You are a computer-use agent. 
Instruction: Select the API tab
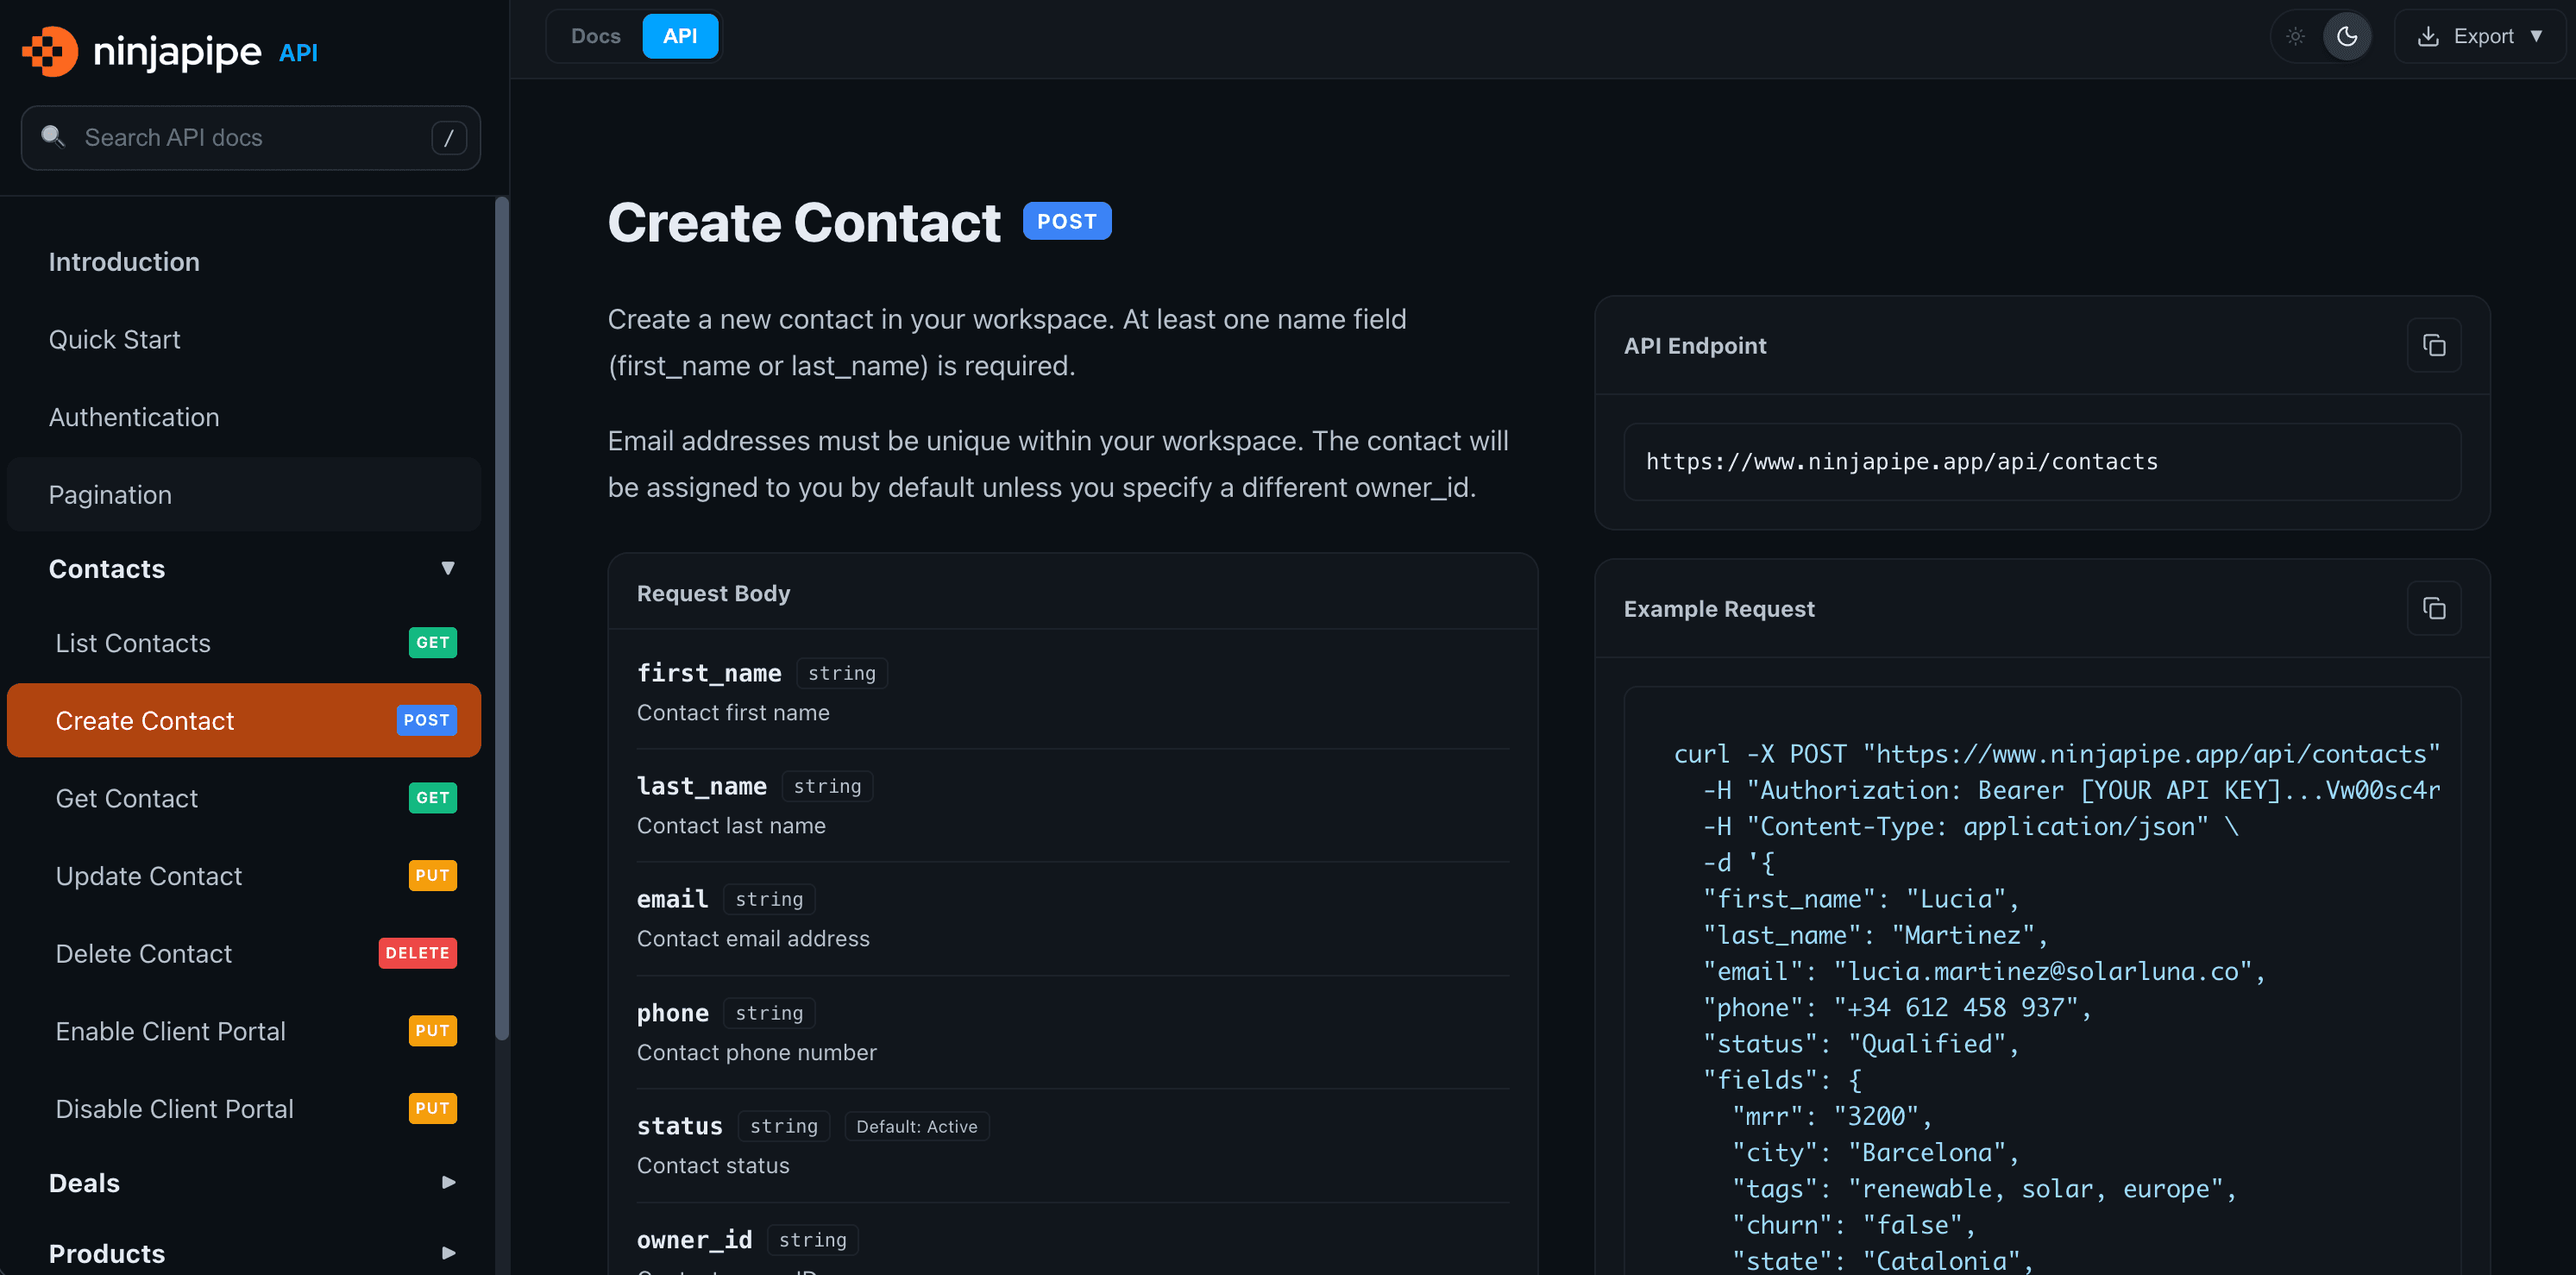click(x=680, y=35)
